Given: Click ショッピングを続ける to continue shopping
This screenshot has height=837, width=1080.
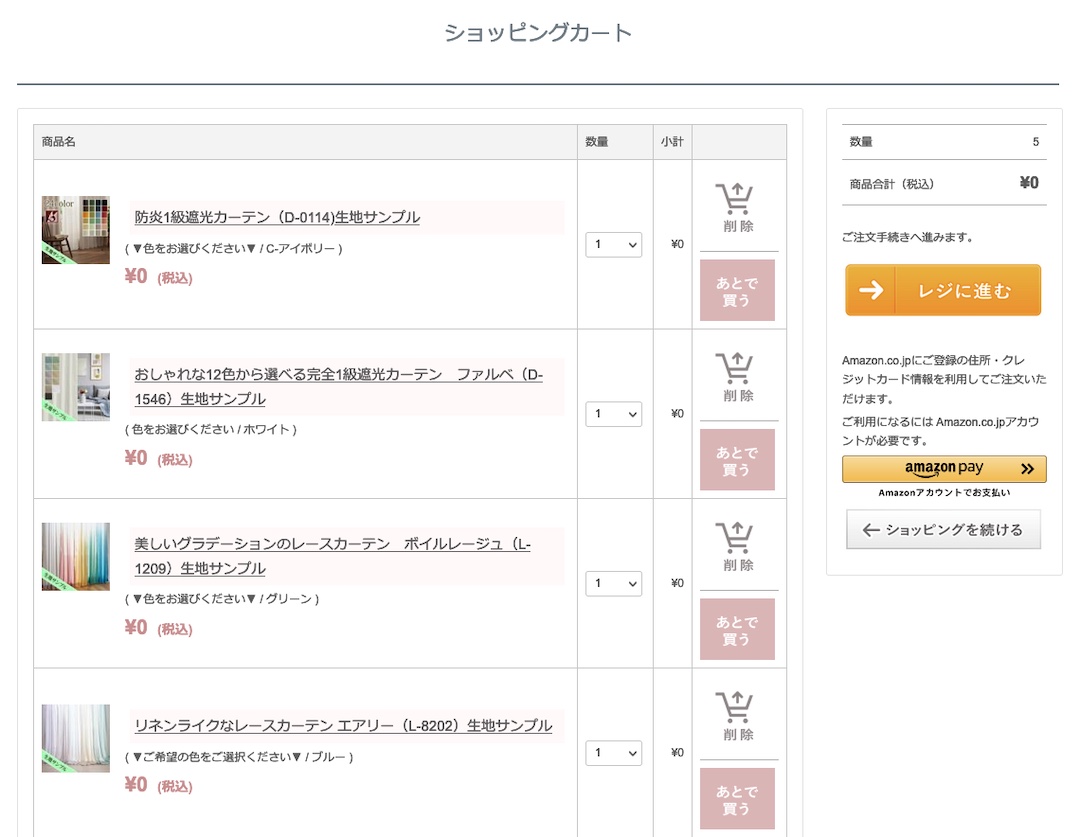Looking at the screenshot, I should tap(943, 530).
